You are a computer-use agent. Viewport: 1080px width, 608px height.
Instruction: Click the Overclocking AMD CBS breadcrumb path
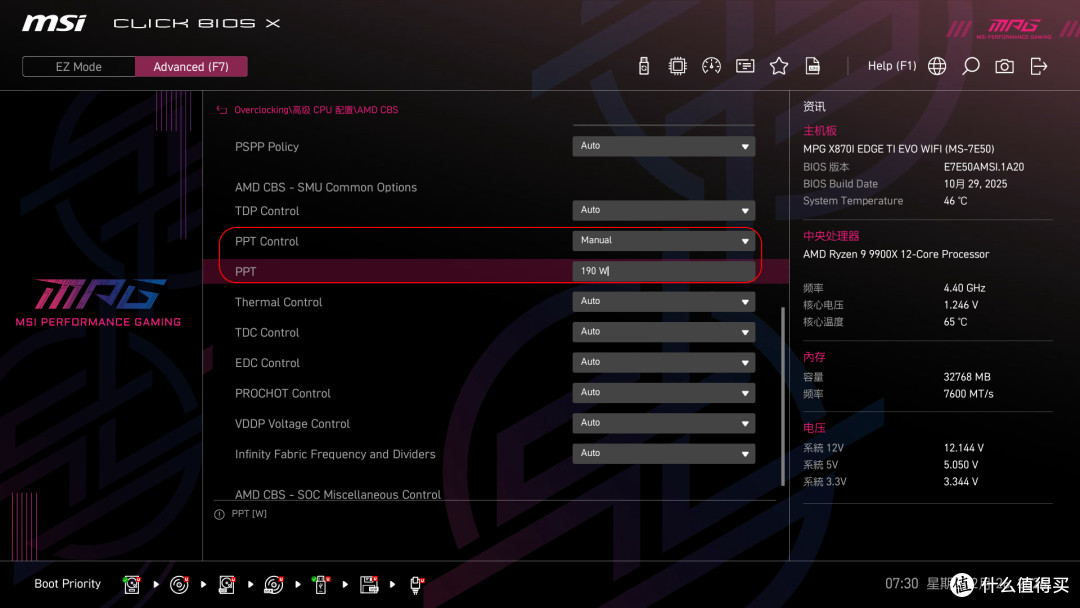pos(316,110)
